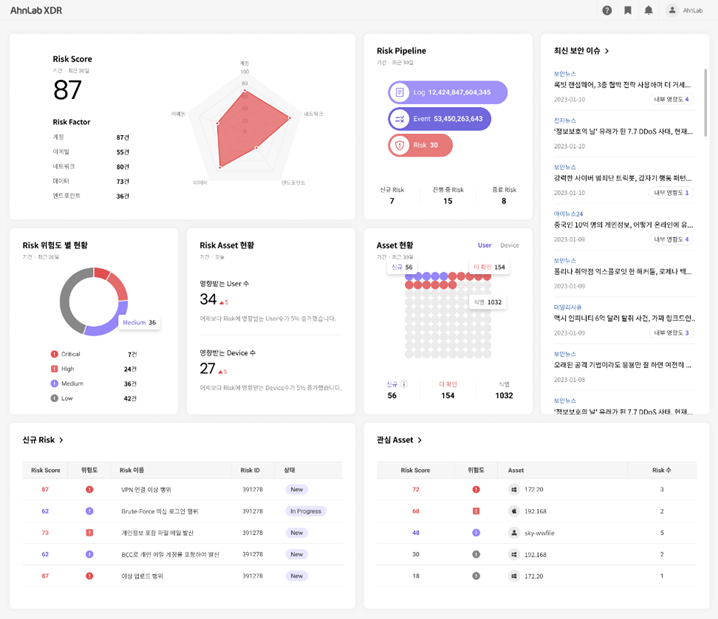Screen dimensions: 718x619
Task: Click severity icon of 개인정보 포함 파일 row
Action: [89, 532]
